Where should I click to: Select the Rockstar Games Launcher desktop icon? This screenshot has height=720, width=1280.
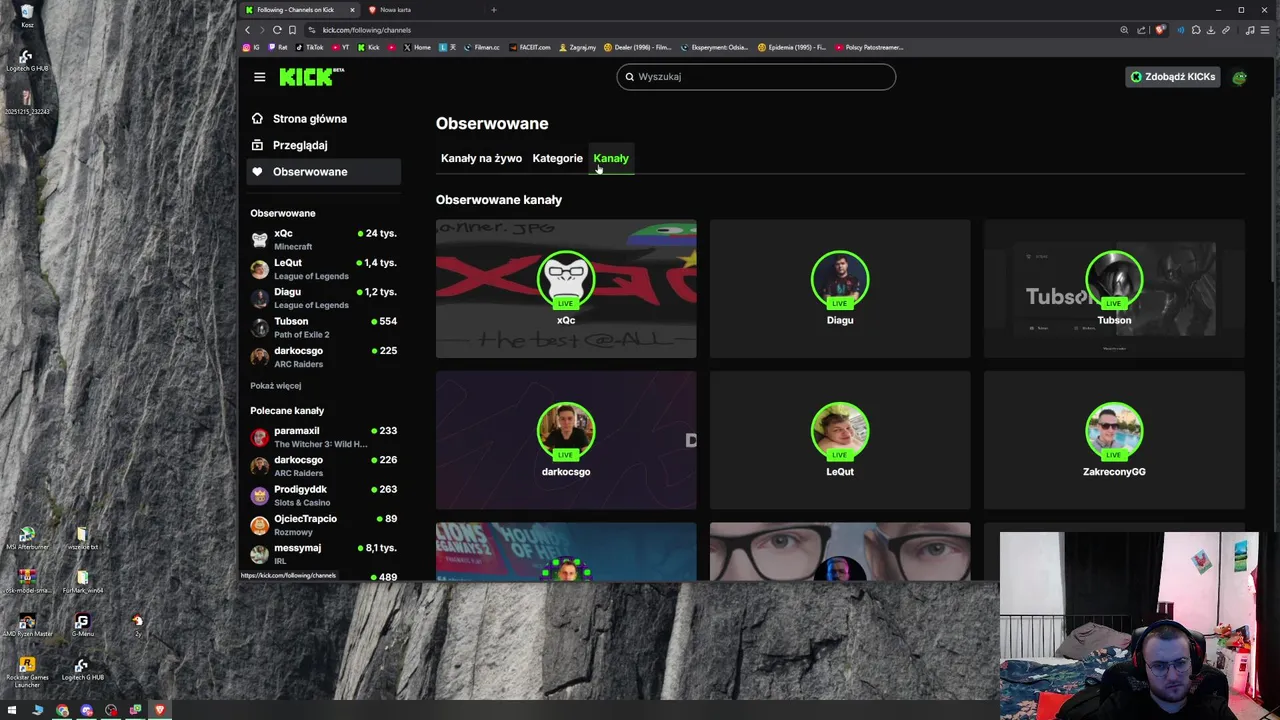pos(27,672)
